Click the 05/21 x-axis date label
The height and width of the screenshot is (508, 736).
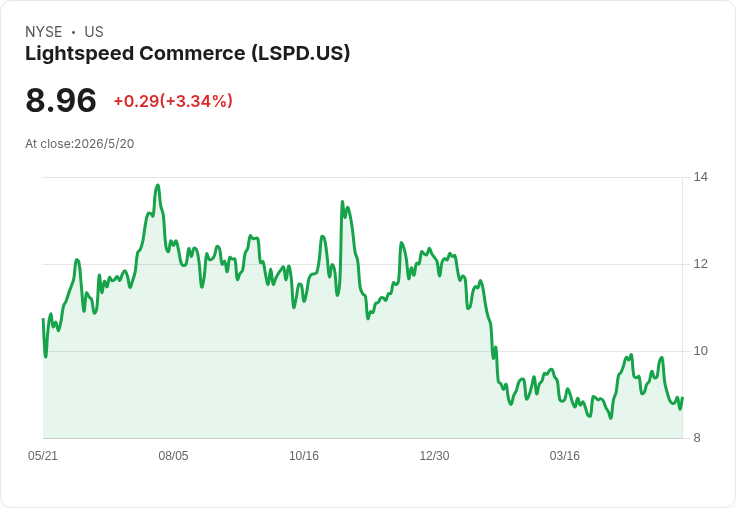[43, 455]
